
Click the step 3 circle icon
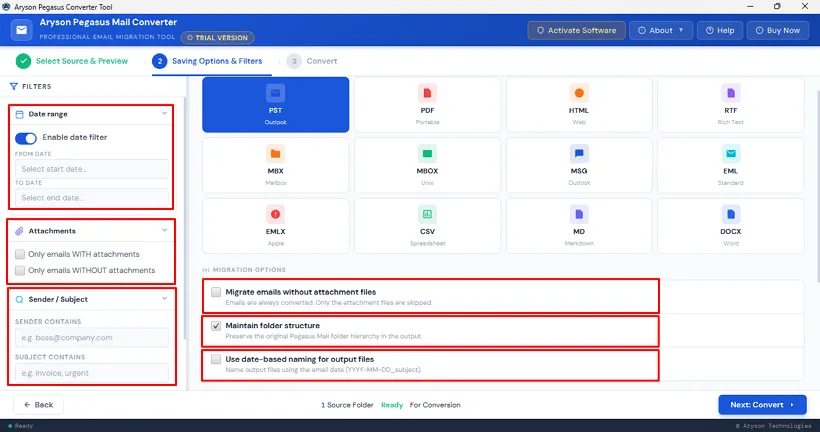click(x=294, y=61)
